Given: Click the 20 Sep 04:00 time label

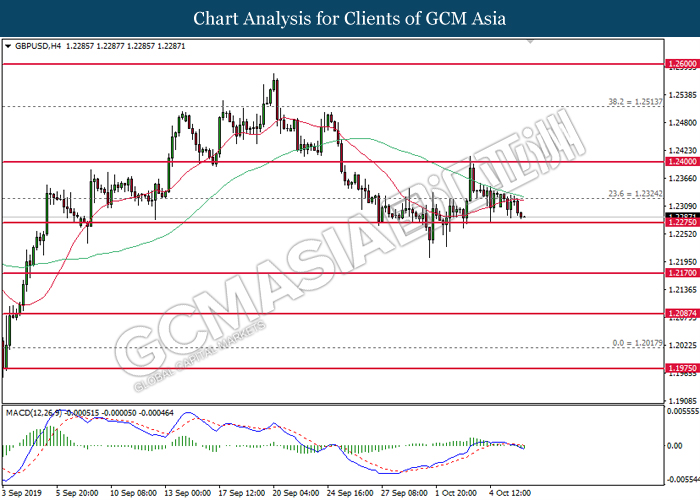Looking at the screenshot, I should [x=296, y=493].
